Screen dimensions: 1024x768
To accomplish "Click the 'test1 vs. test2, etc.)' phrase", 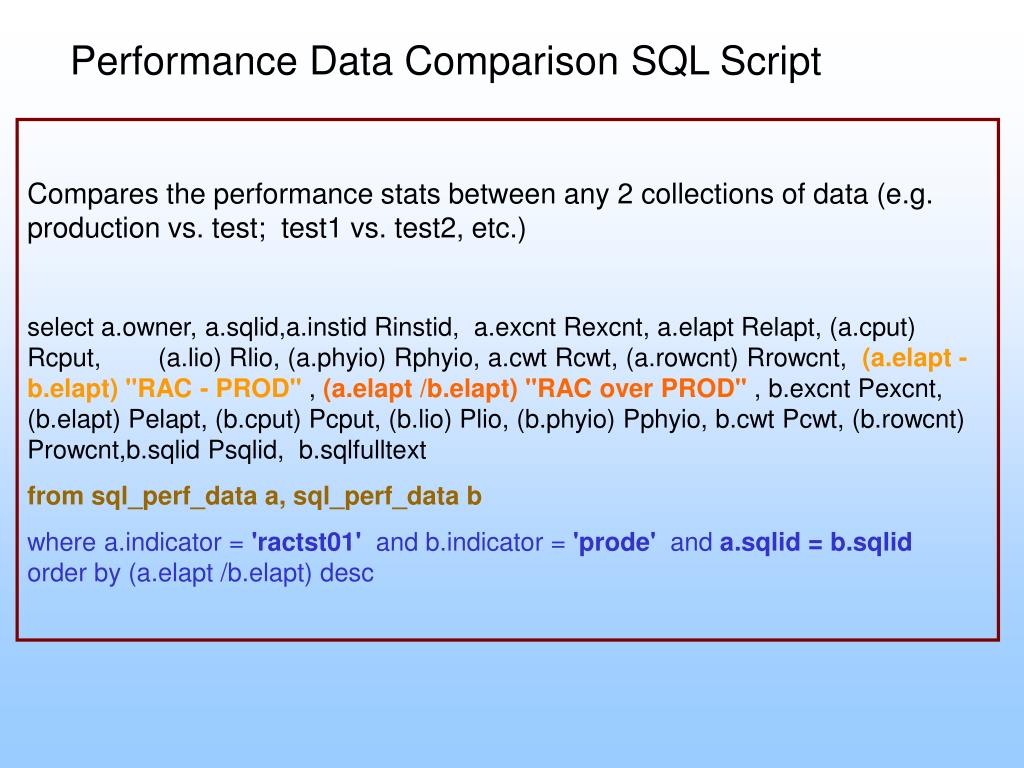I will pyautogui.click(x=404, y=229).
